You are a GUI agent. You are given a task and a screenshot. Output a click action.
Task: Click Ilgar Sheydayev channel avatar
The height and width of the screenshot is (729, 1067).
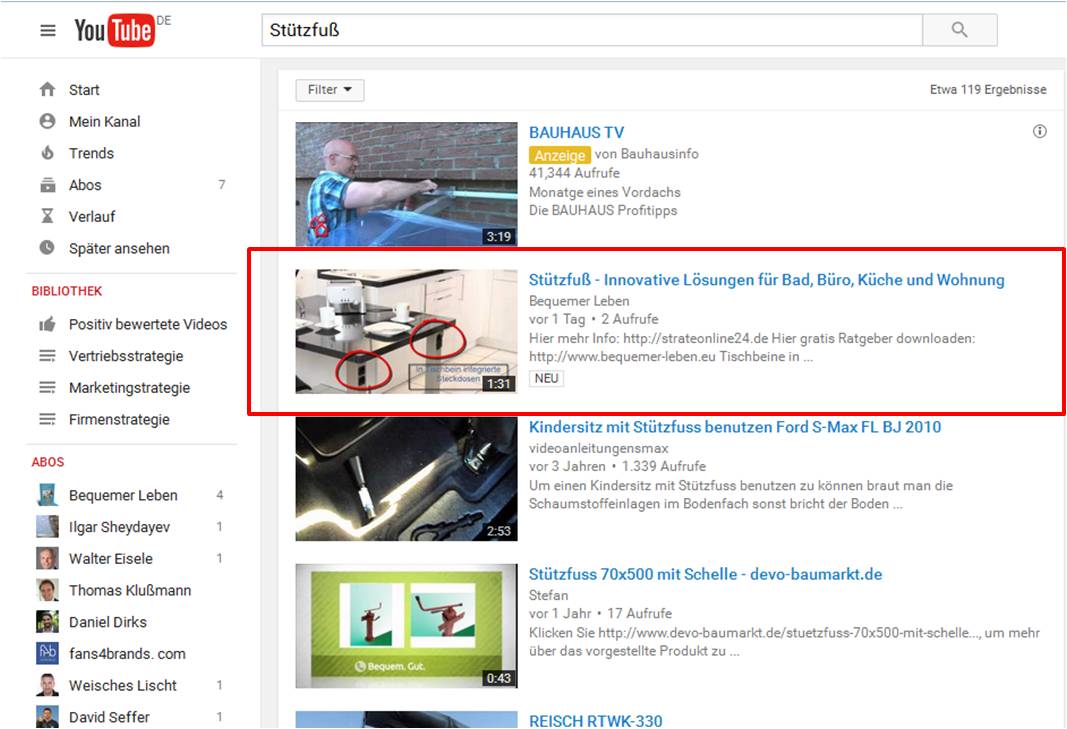47,527
